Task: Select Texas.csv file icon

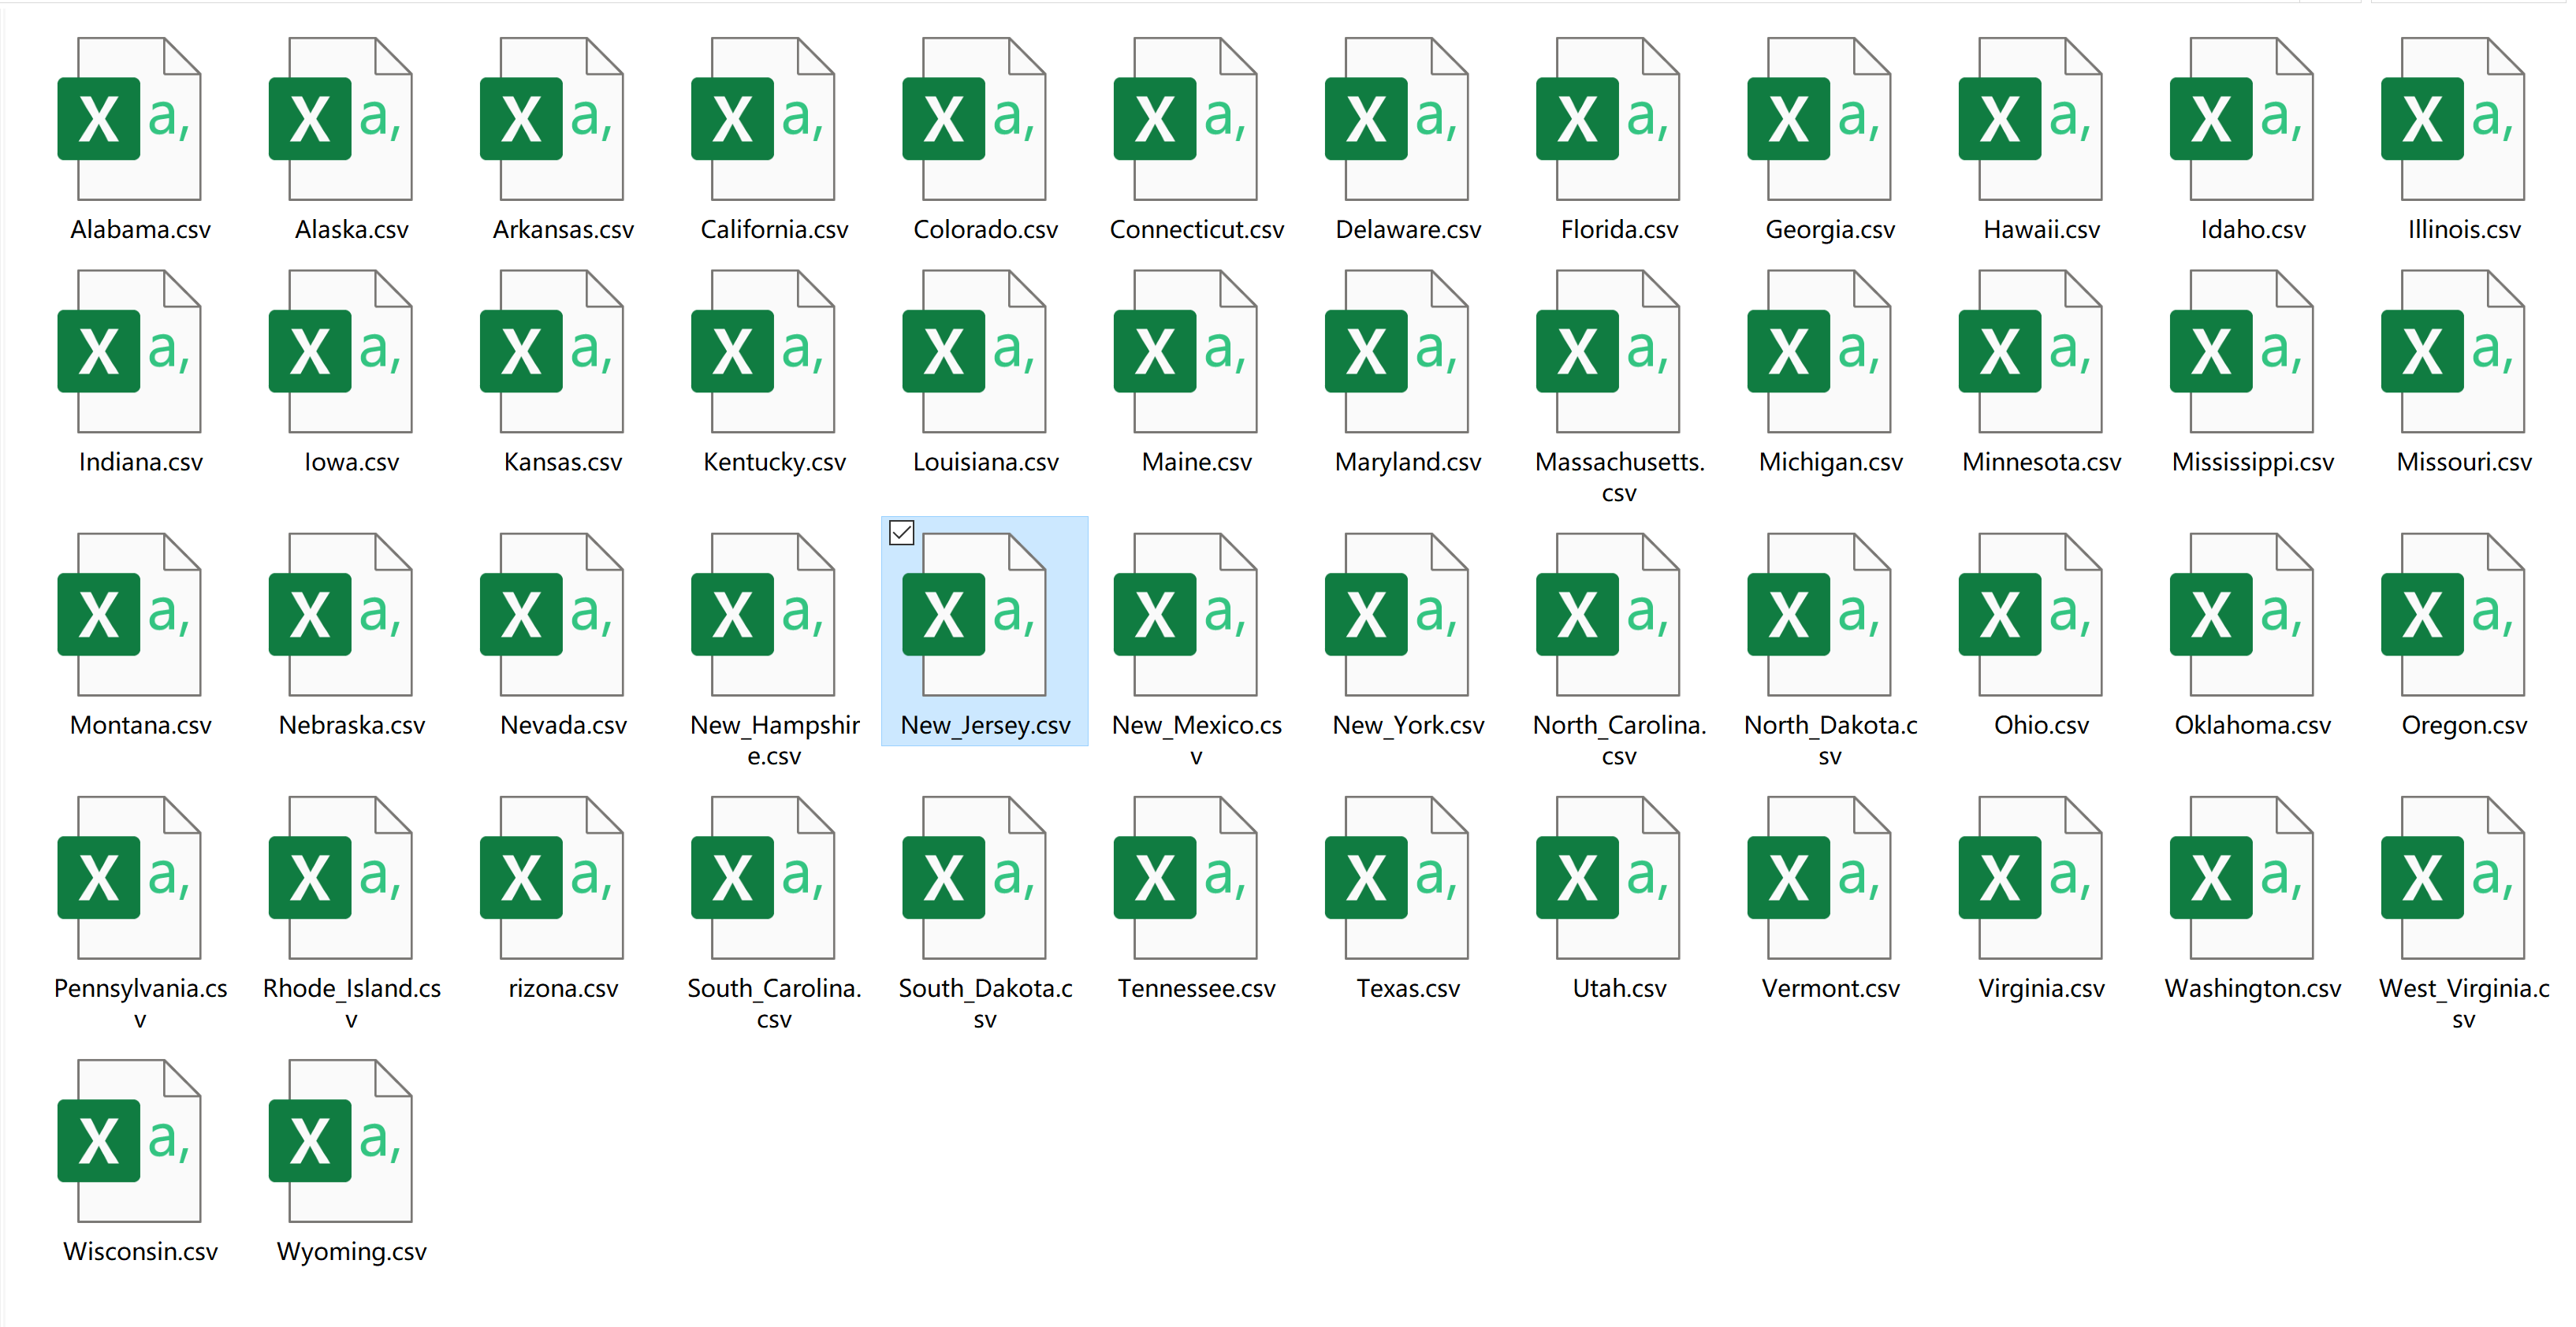Action: (x=1397, y=877)
